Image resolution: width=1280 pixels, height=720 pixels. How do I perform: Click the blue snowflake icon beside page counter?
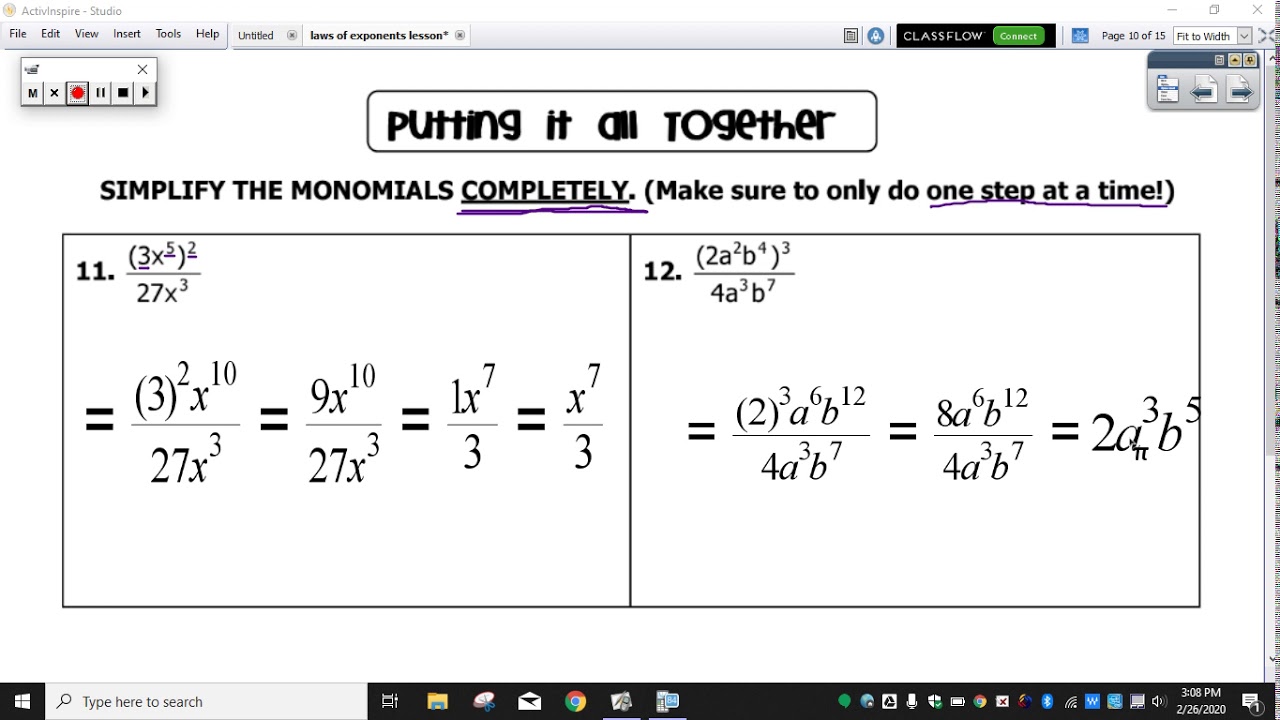(1080, 36)
